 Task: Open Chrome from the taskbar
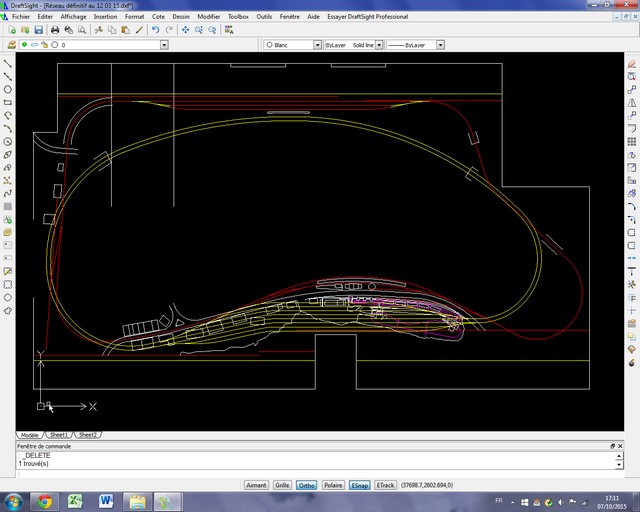pyautogui.click(x=45, y=502)
